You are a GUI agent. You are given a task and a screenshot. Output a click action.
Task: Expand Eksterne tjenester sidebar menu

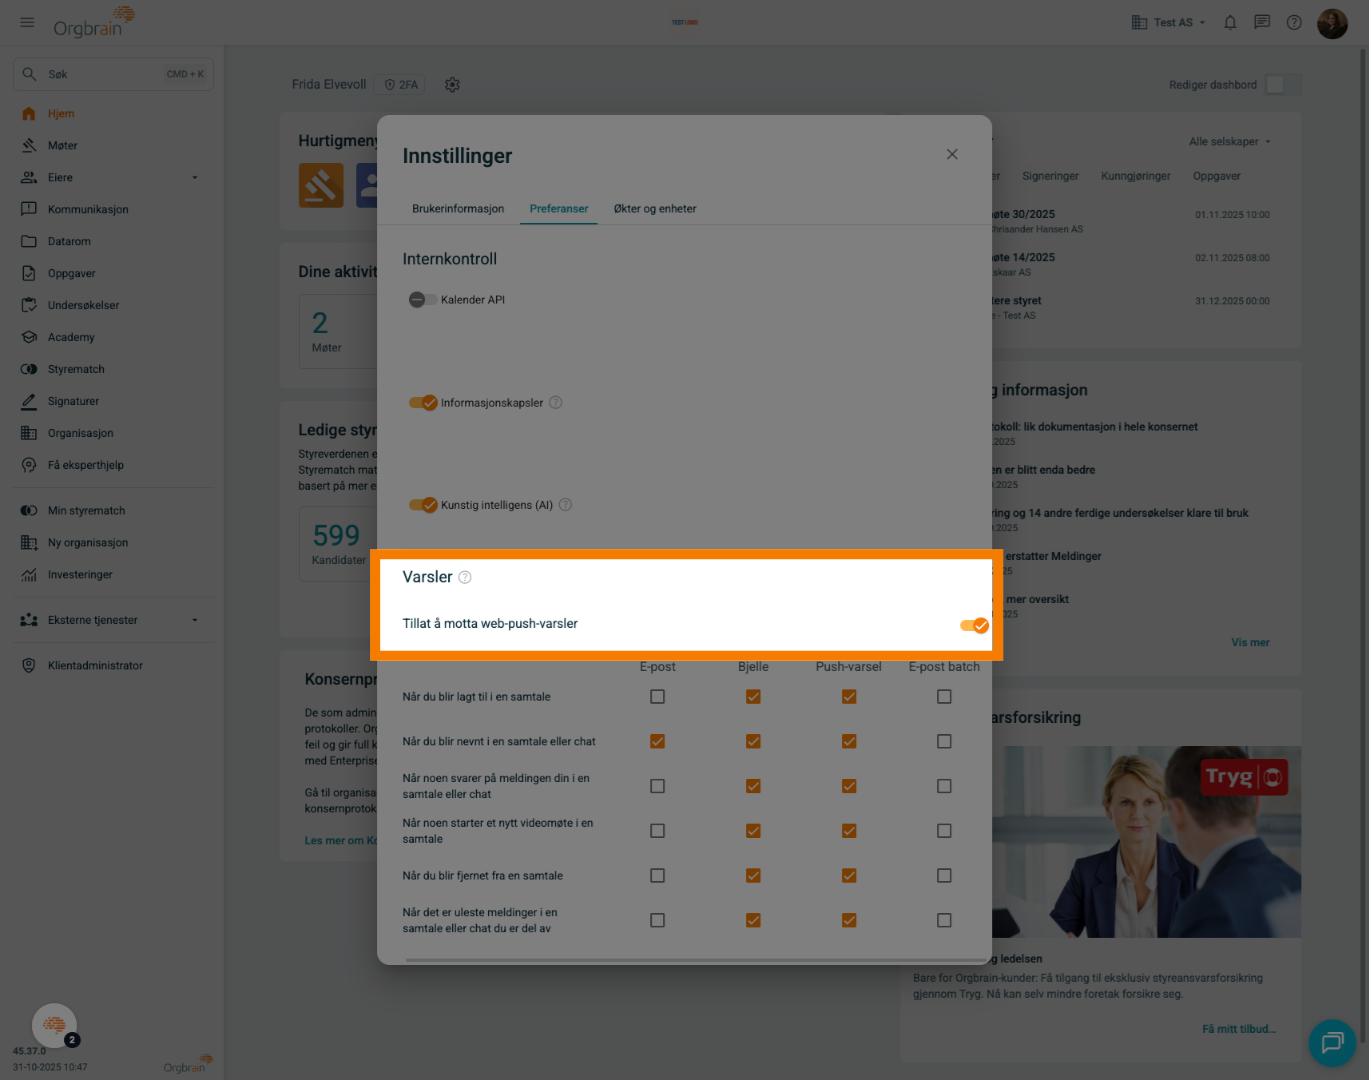(195, 620)
